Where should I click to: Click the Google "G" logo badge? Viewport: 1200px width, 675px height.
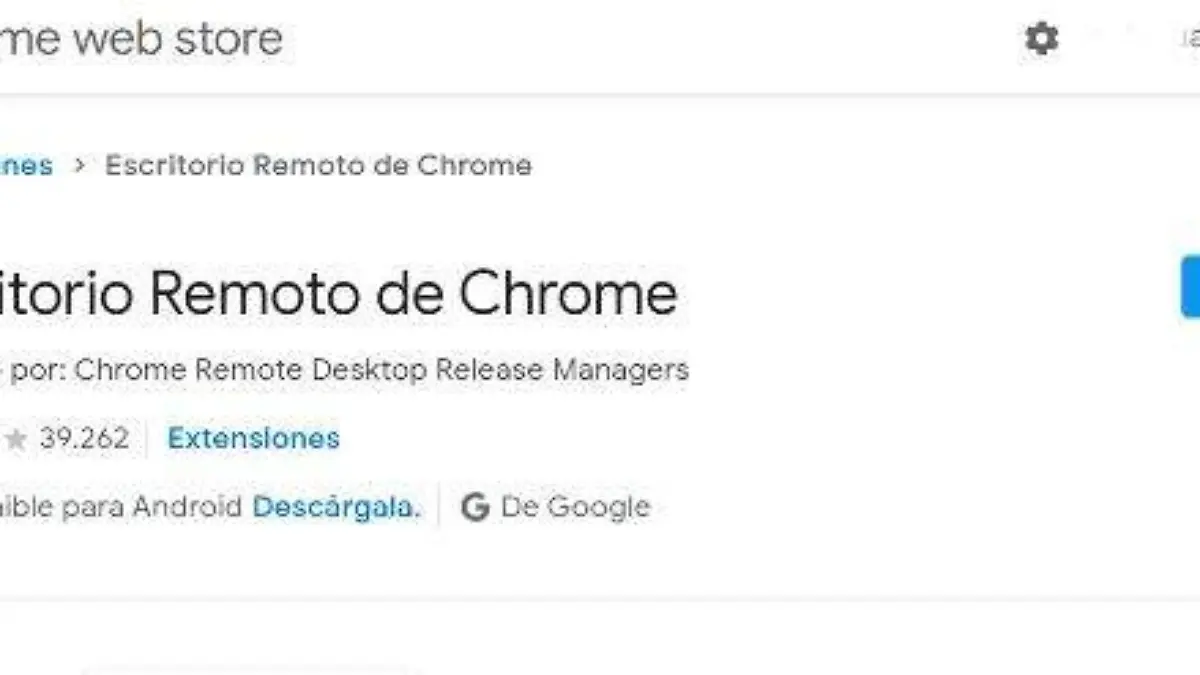pos(474,507)
